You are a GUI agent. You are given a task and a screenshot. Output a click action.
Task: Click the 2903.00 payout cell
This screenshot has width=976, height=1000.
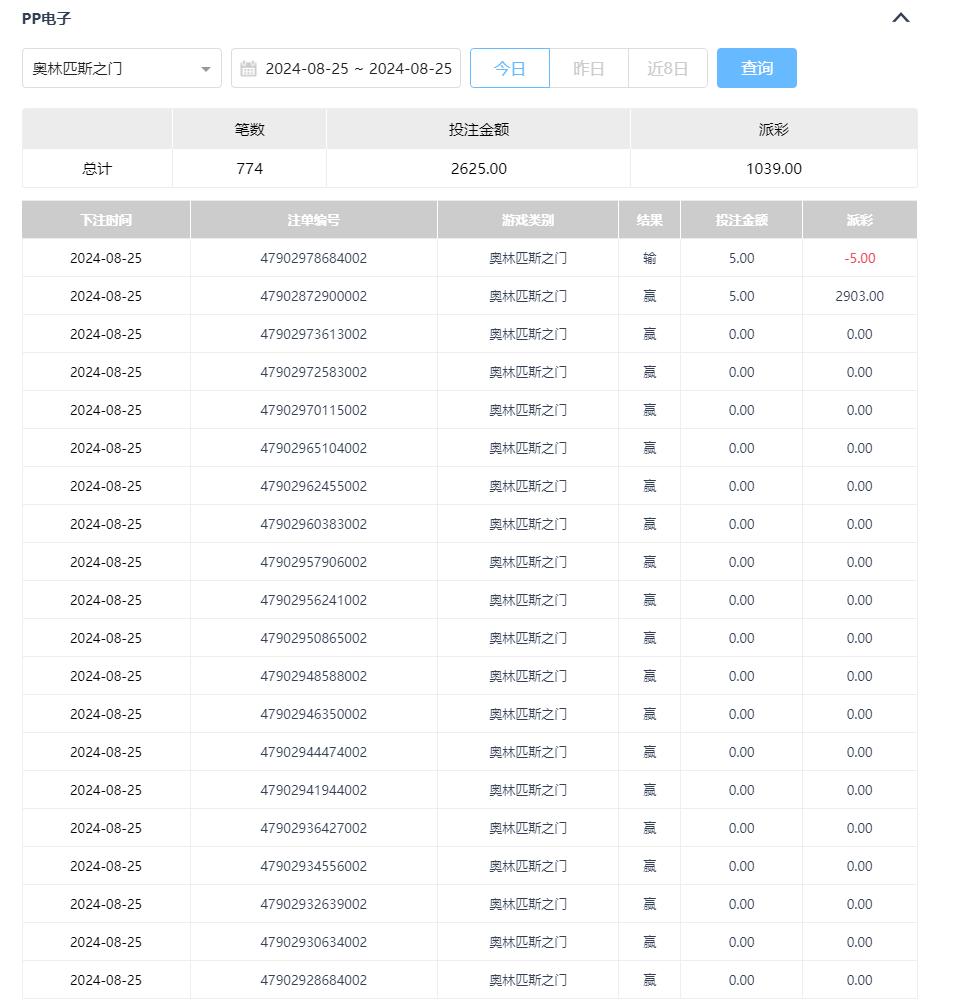[x=859, y=296]
